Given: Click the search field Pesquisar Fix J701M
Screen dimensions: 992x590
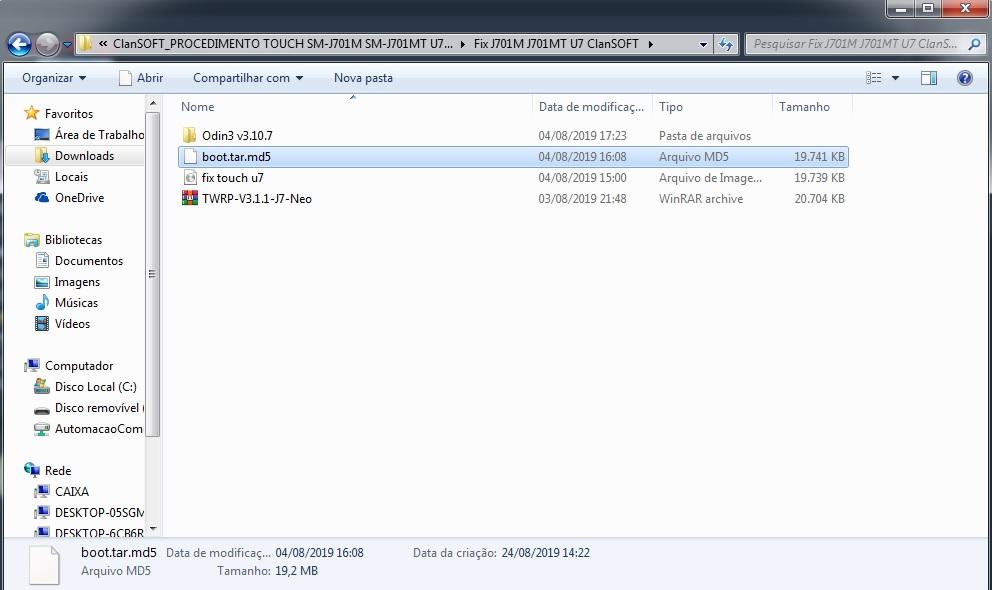Looking at the screenshot, I should 855,44.
